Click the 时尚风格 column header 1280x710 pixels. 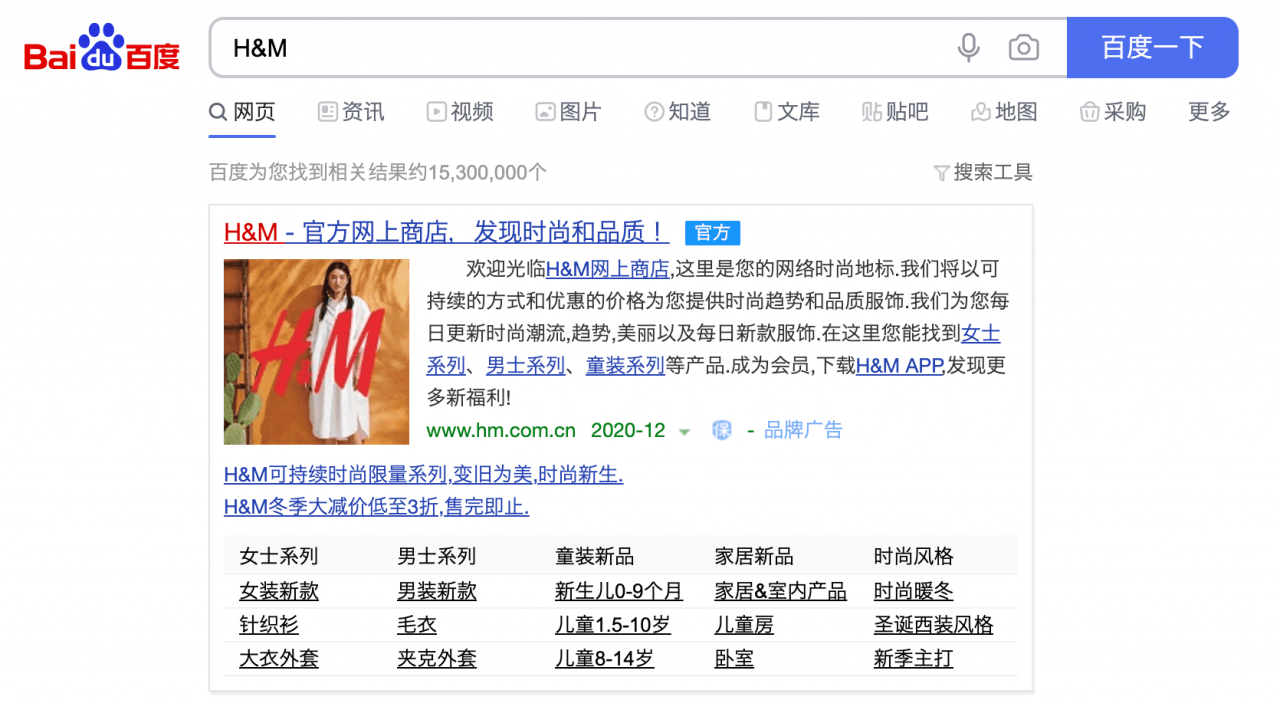tap(914, 556)
